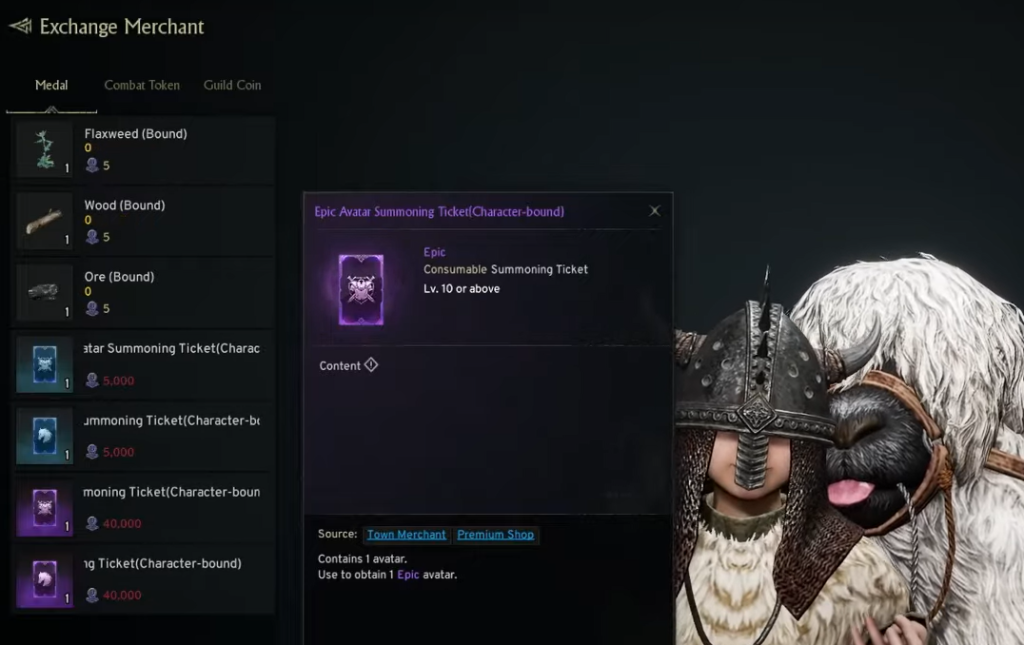Expand the Content diamond icon
This screenshot has height=645, width=1024.
point(371,365)
